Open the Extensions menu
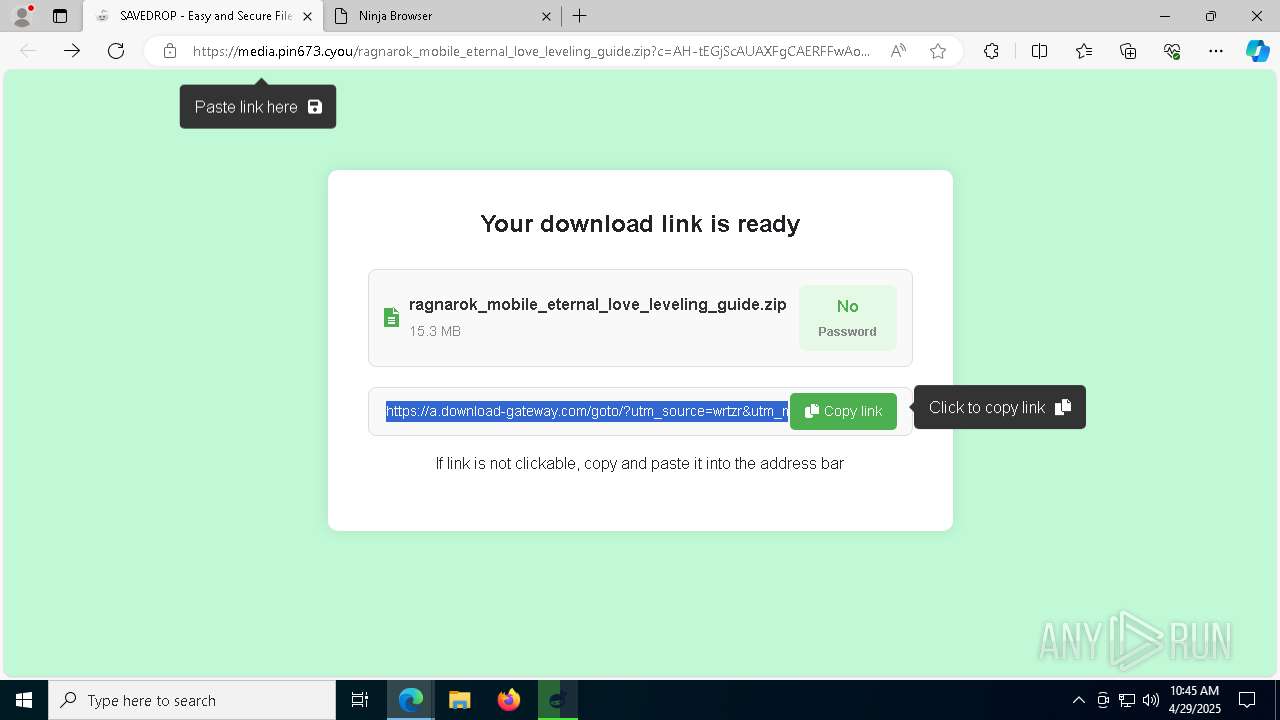The width and height of the screenshot is (1280, 720). pos(991,51)
